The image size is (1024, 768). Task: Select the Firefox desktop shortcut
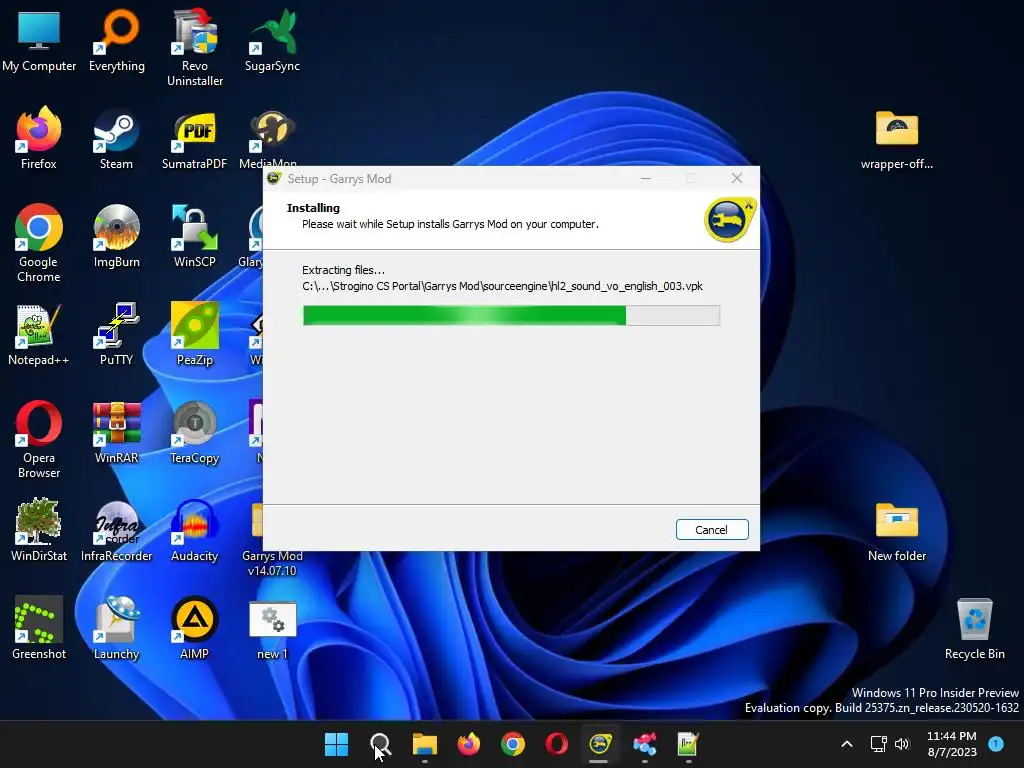(x=39, y=139)
